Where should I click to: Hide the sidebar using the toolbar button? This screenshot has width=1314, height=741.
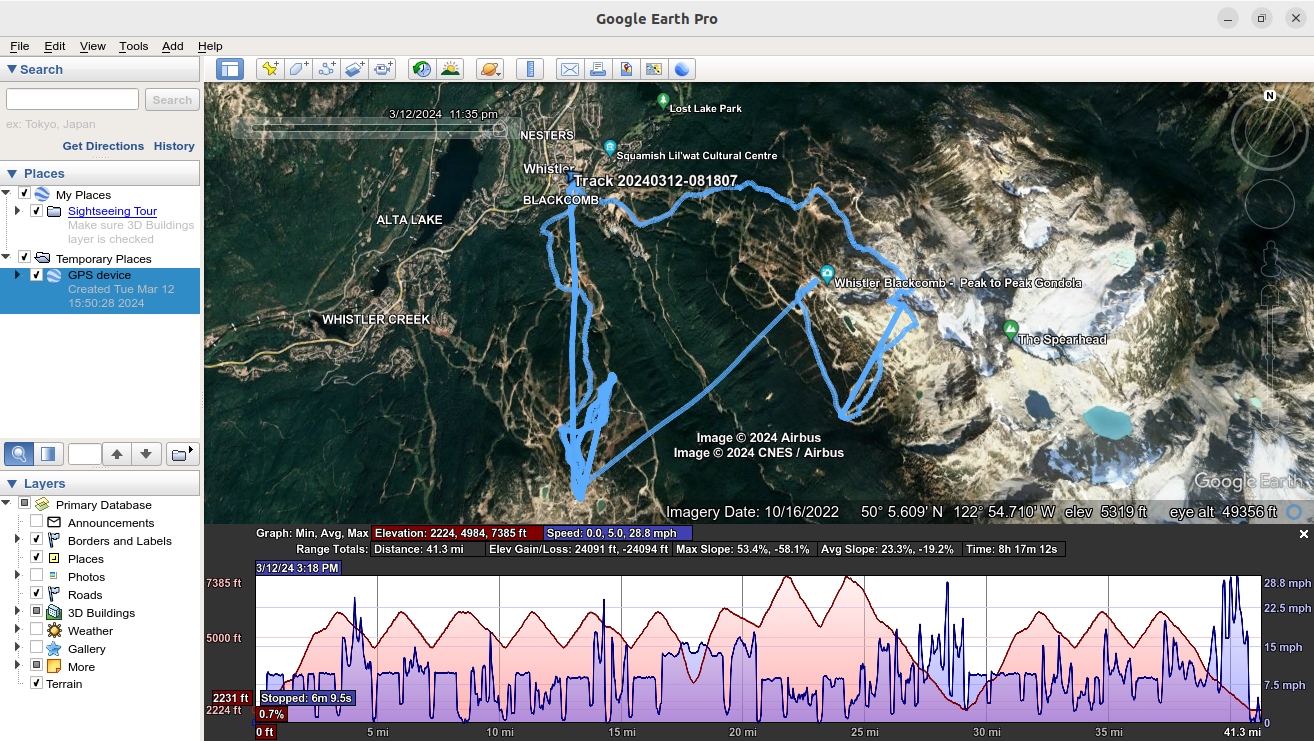tap(230, 69)
